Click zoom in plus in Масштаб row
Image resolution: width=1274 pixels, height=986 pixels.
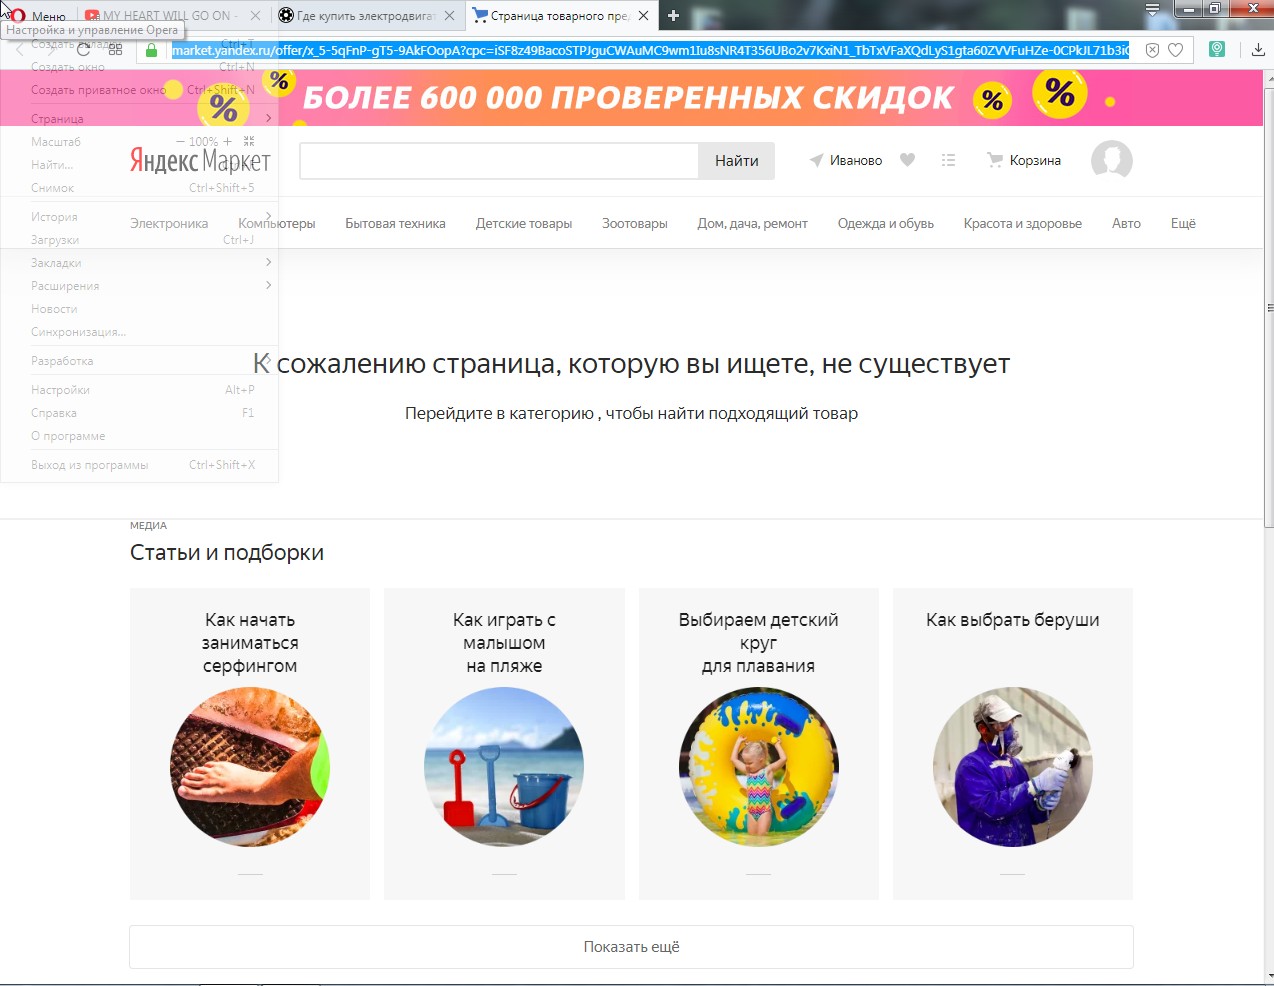point(227,142)
